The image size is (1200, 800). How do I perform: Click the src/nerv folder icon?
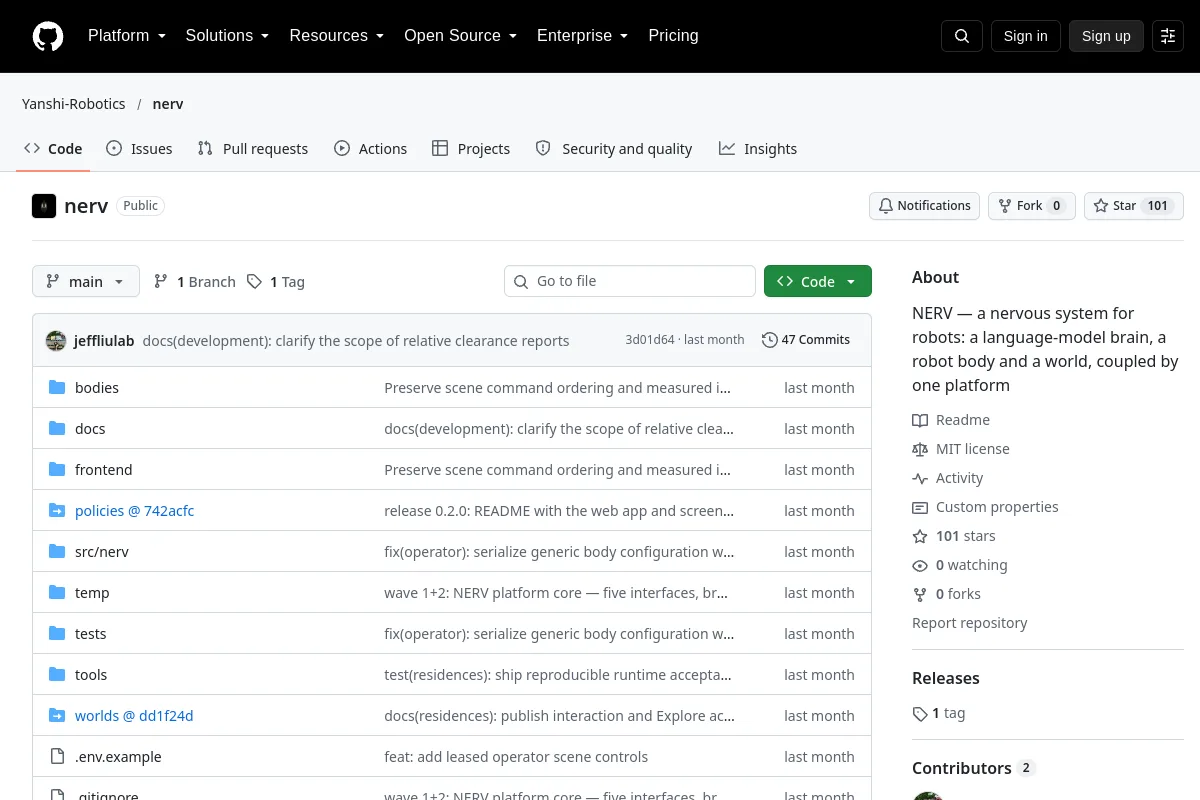[57, 551]
